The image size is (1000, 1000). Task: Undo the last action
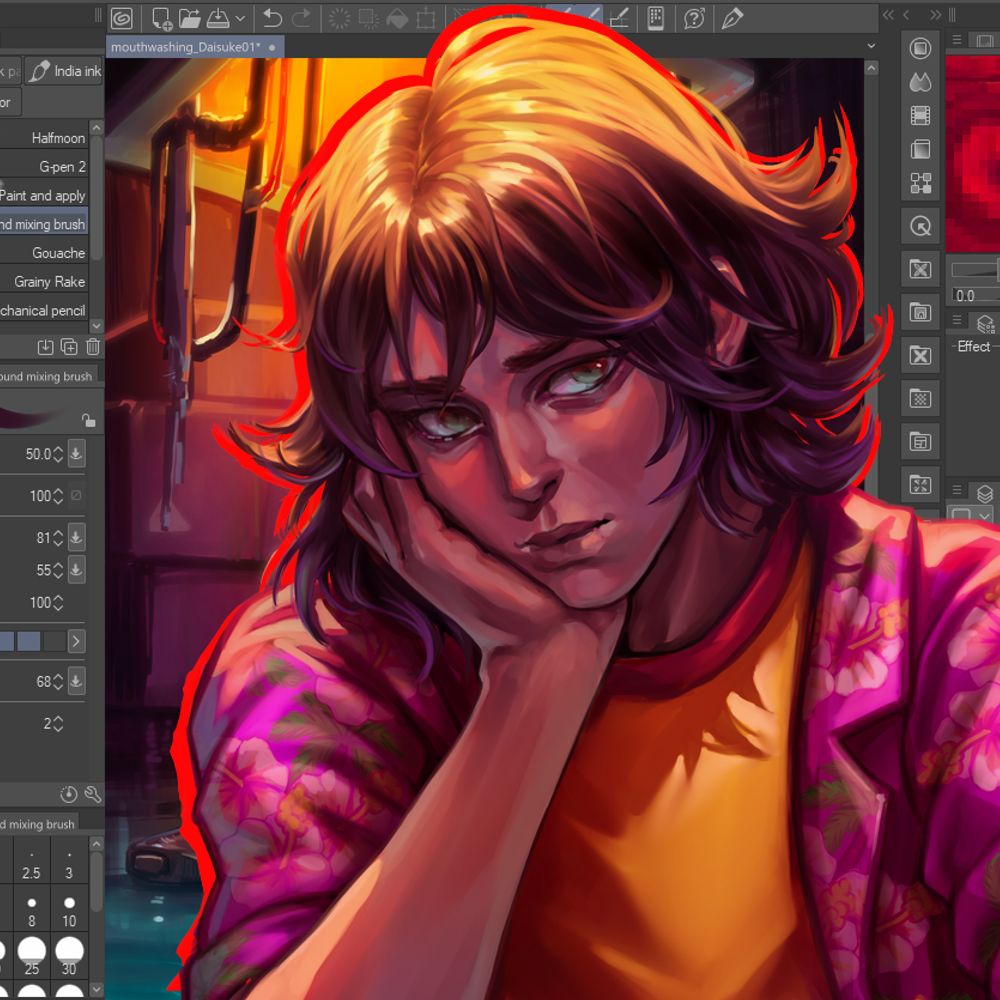coord(272,18)
